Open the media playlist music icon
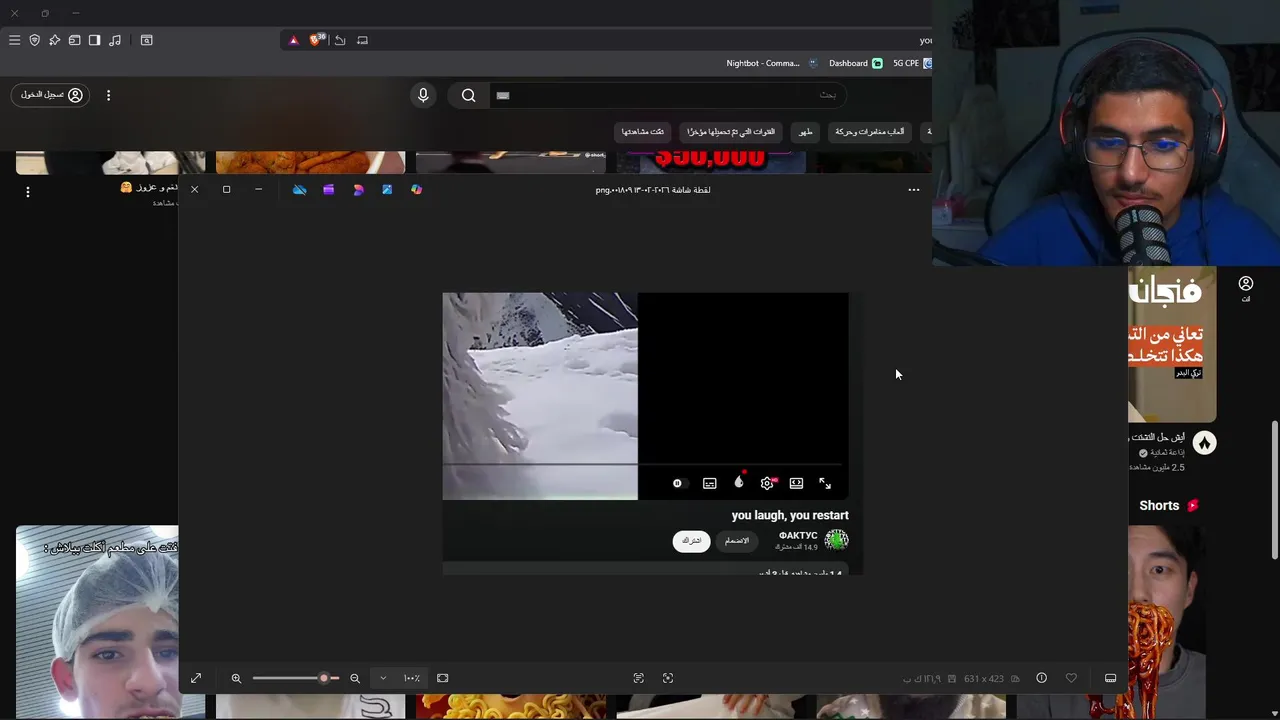Image resolution: width=1280 pixels, height=720 pixels. tap(115, 40)
